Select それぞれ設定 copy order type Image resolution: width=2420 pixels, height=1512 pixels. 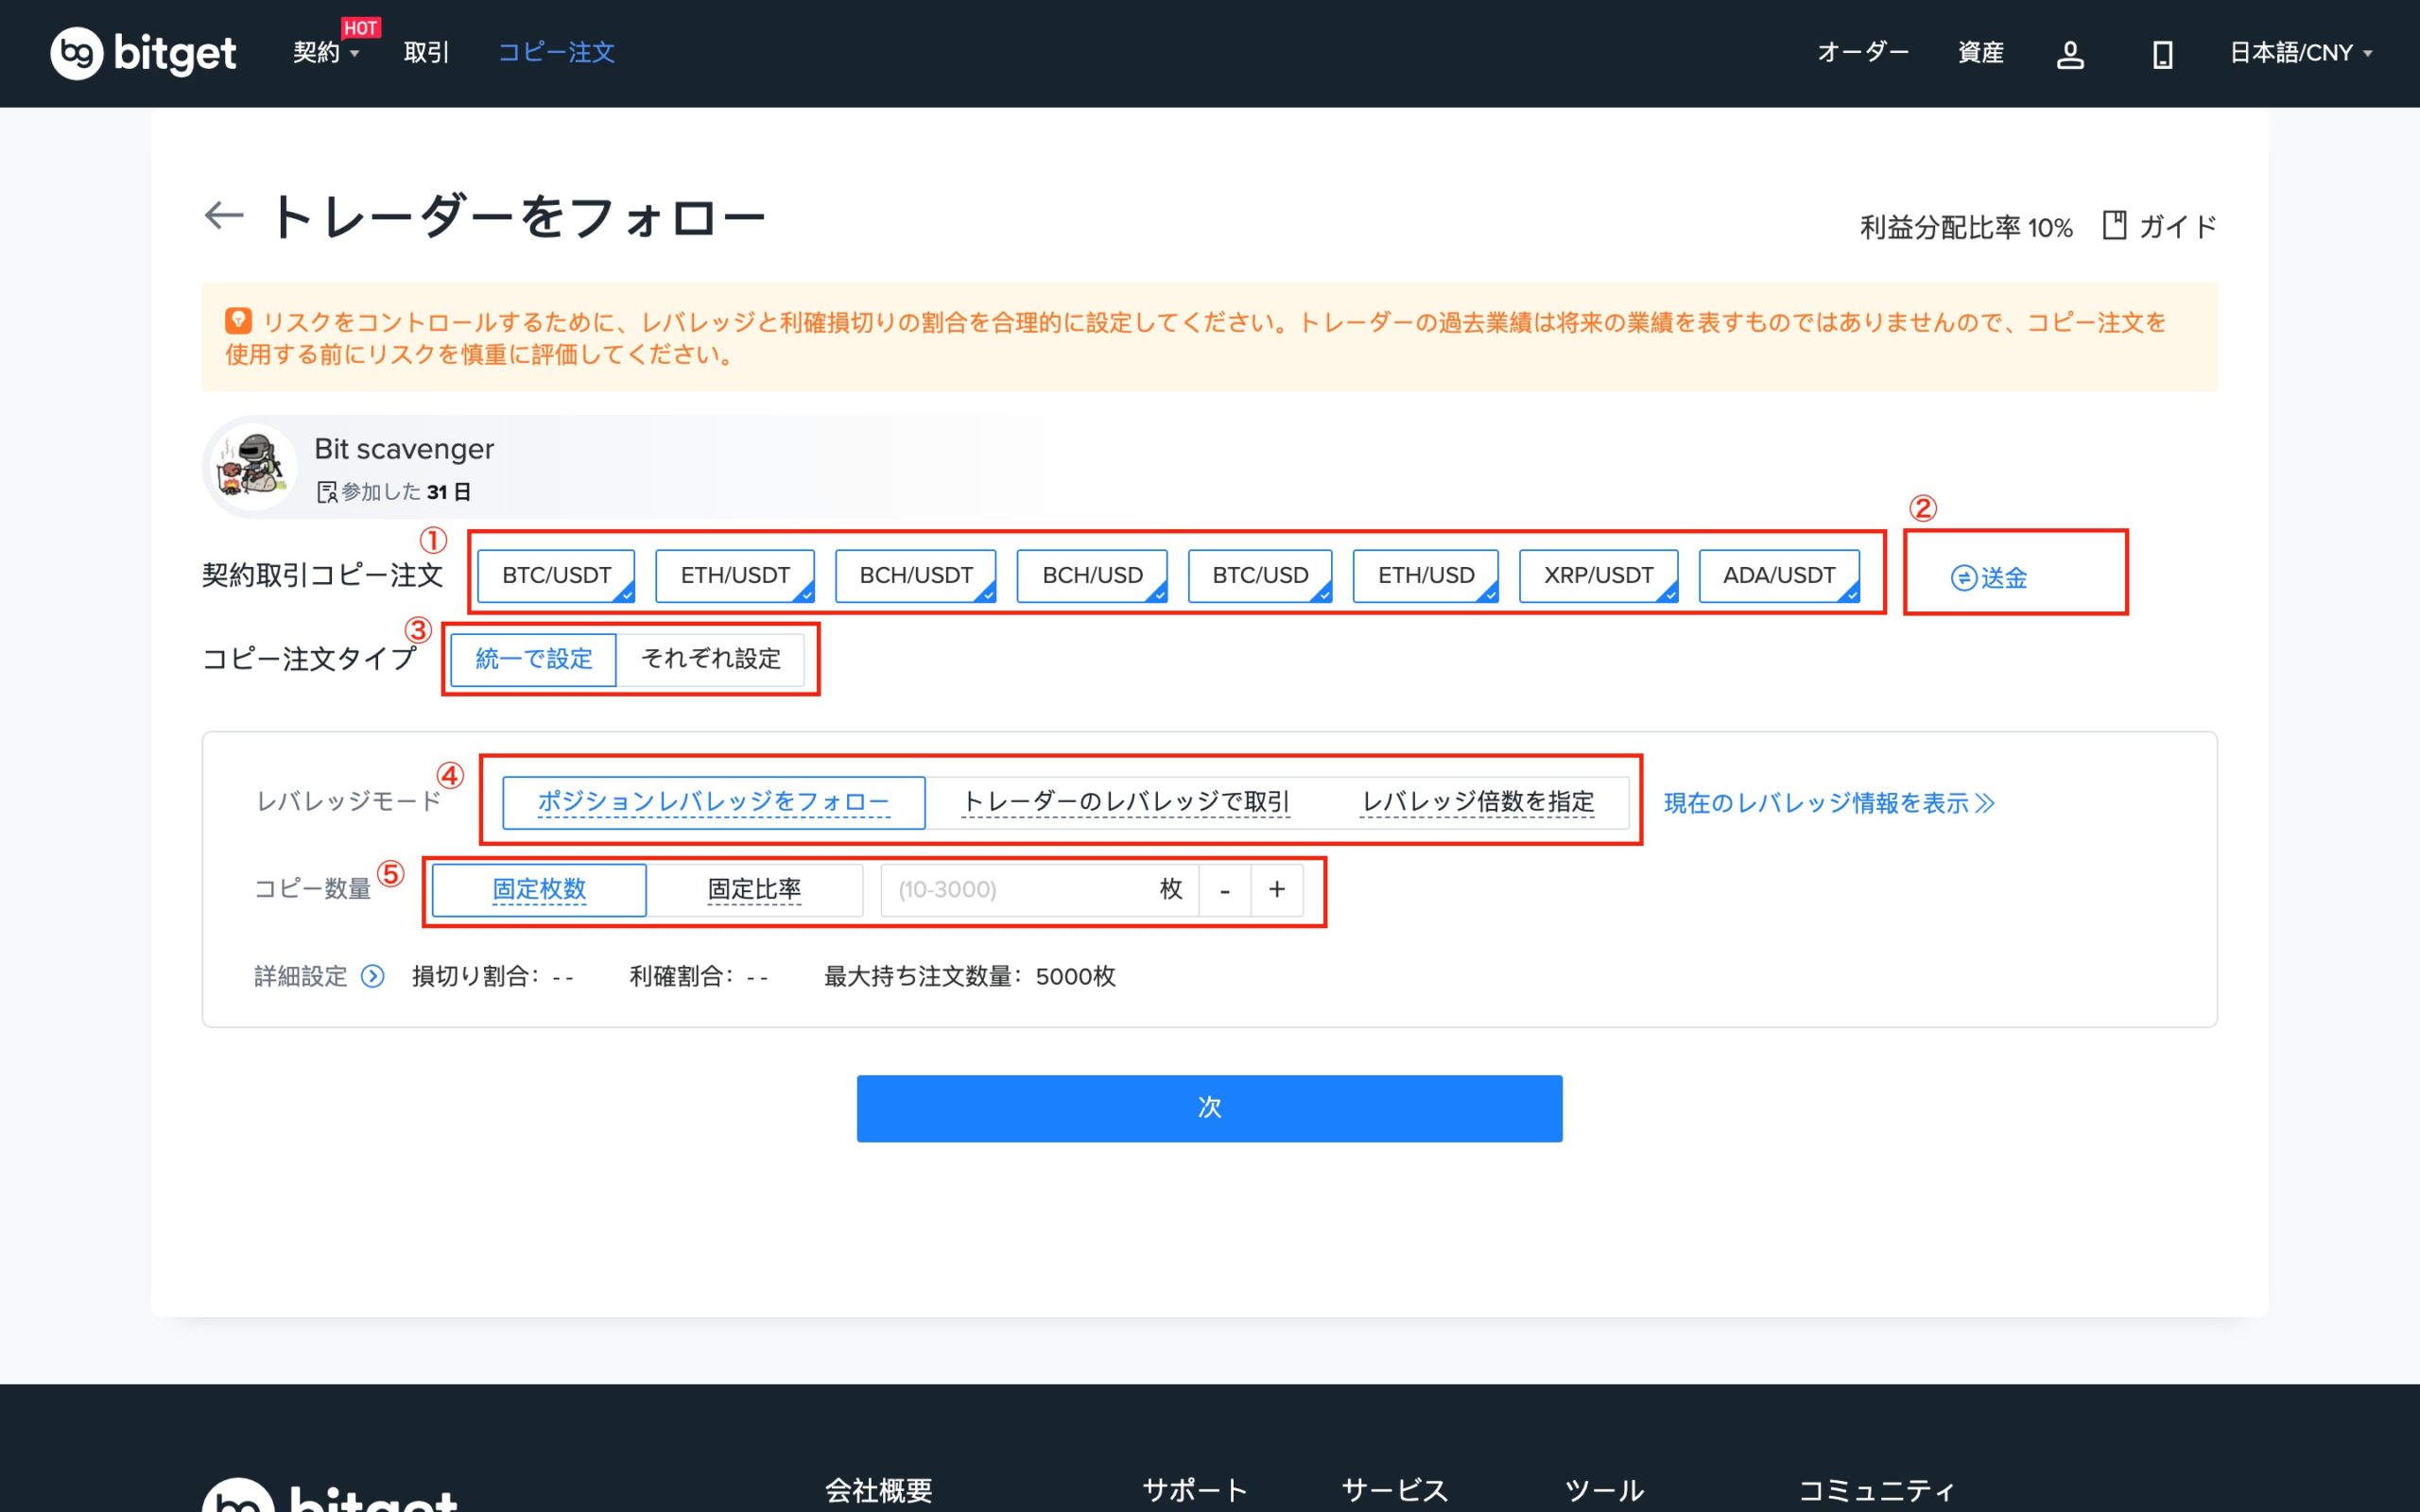tap(711, 659)
